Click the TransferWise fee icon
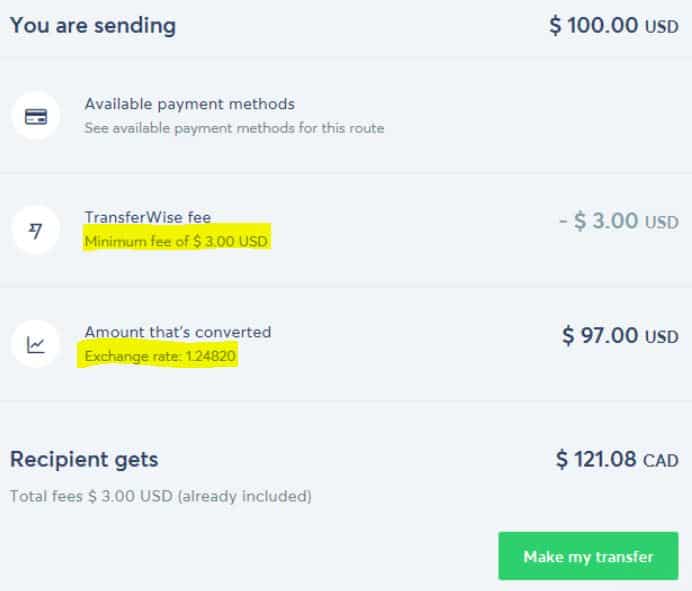The height and width of the screenshot is (591, 692). pyautogui.click(x=36, y=231)
